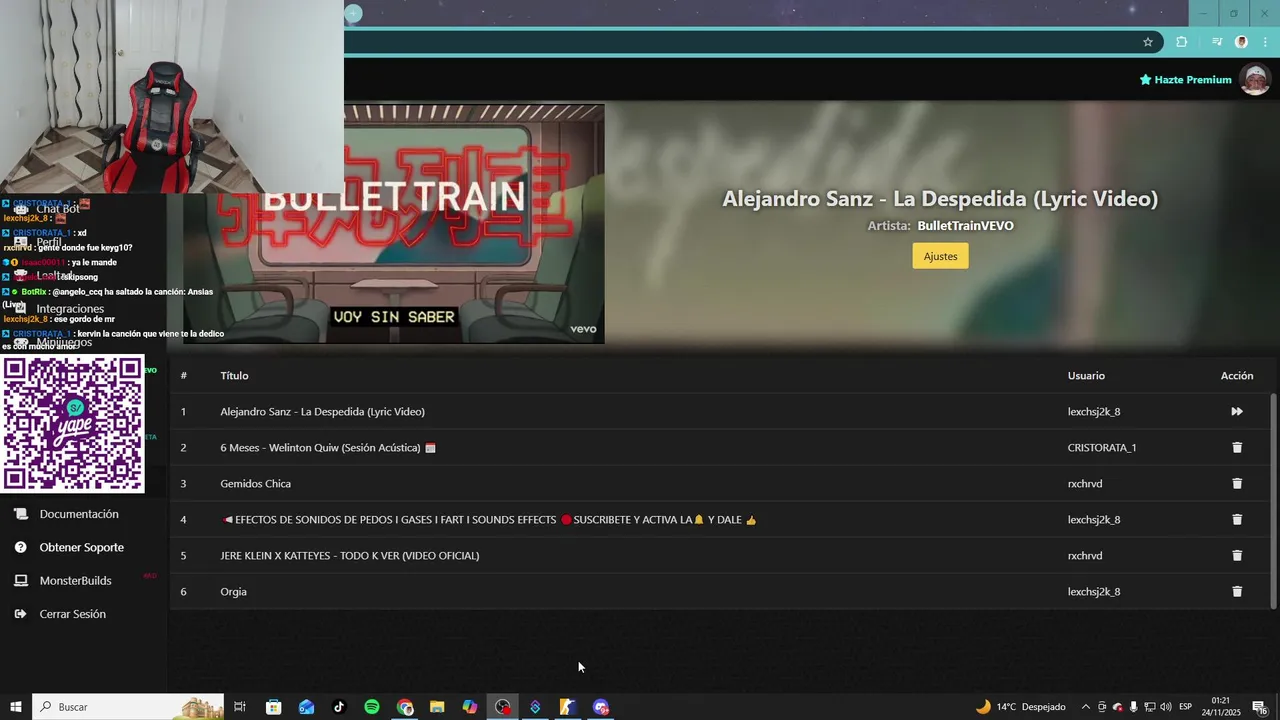Click the microphone tray icon
1280x720 pixels.
coord(1133,707)
